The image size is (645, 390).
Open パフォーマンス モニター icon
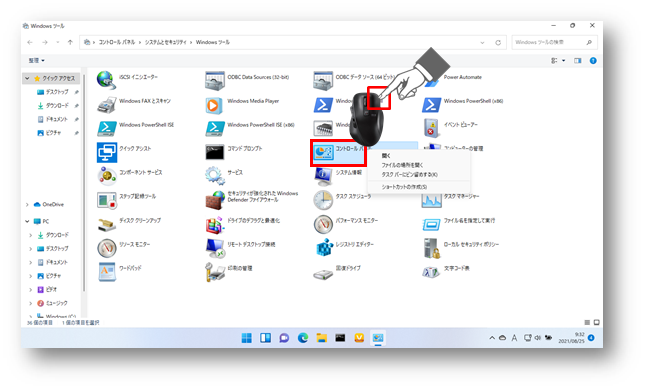323,224
